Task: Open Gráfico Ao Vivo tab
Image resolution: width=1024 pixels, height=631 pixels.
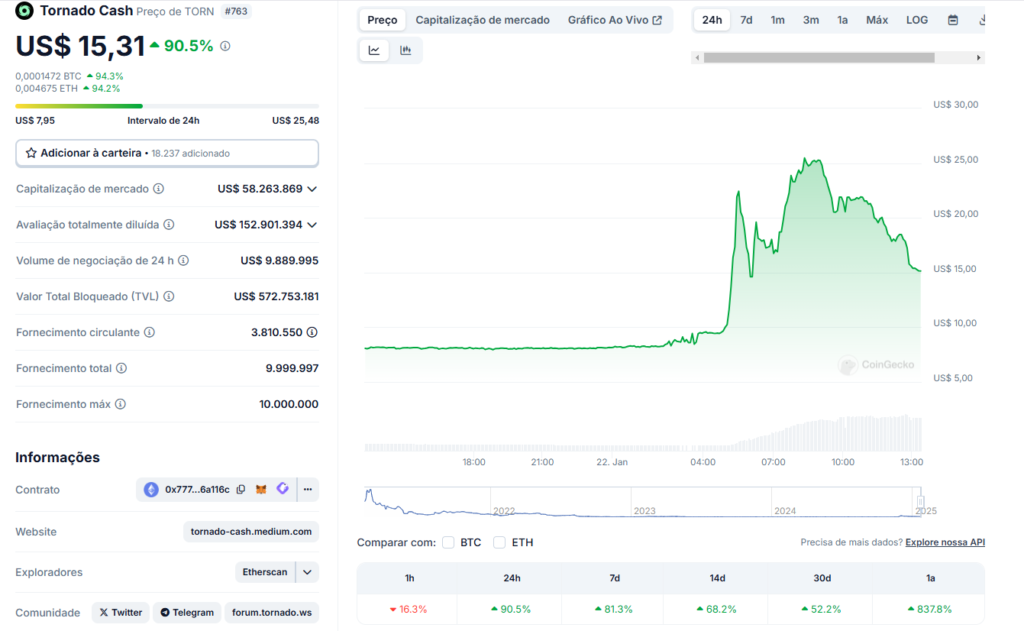Action: click(615, 20)
